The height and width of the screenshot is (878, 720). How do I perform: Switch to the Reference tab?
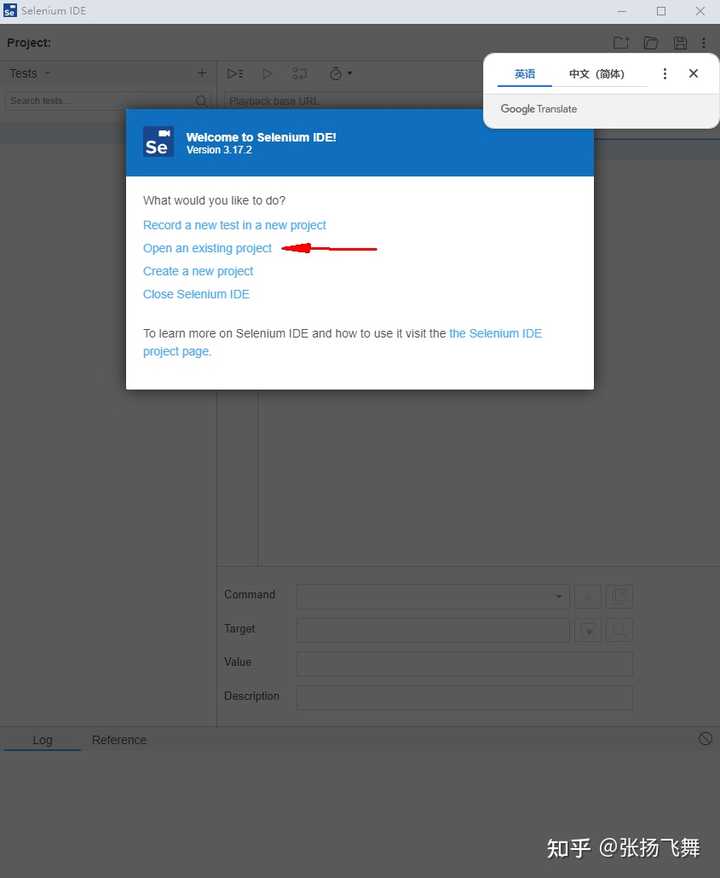pyautogui.click(x=119, y=740)
